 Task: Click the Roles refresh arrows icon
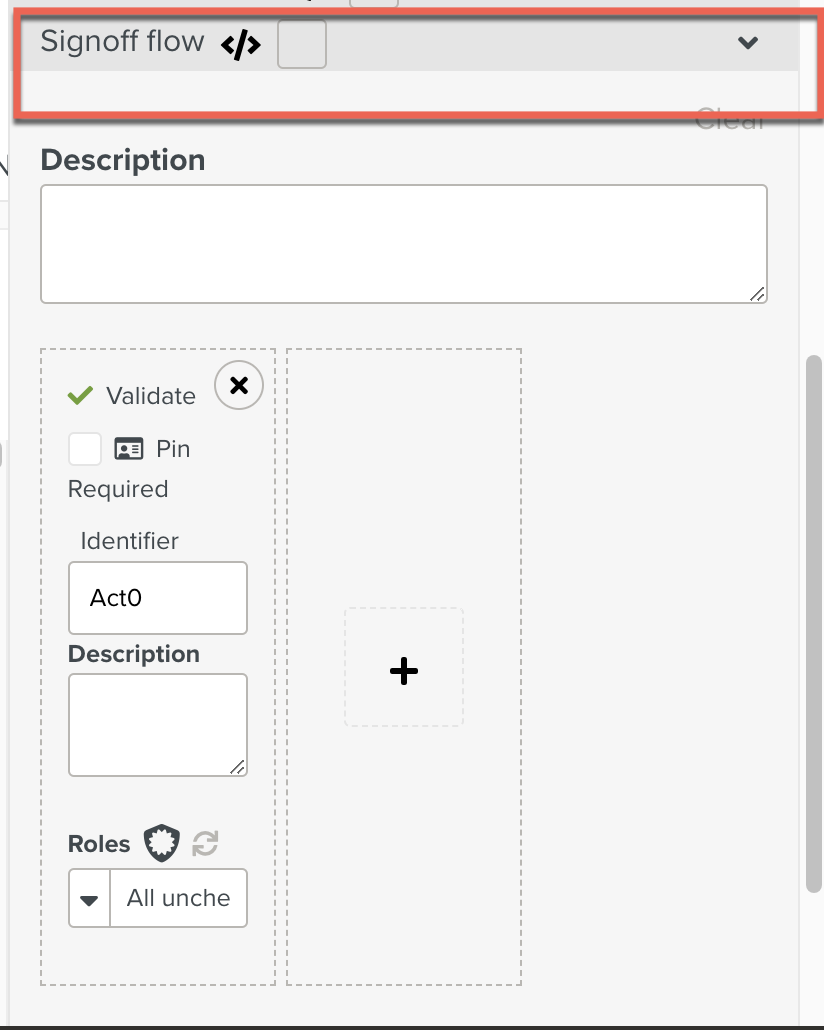(x=205, y=844)
